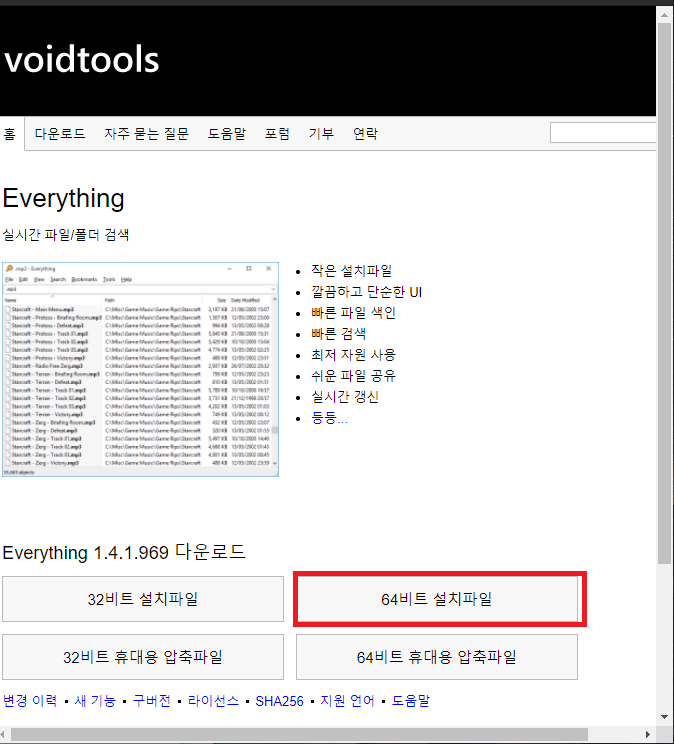Open the bottom 도움말 link
This screenshot has height=744, width=674.
pos(411,701)
